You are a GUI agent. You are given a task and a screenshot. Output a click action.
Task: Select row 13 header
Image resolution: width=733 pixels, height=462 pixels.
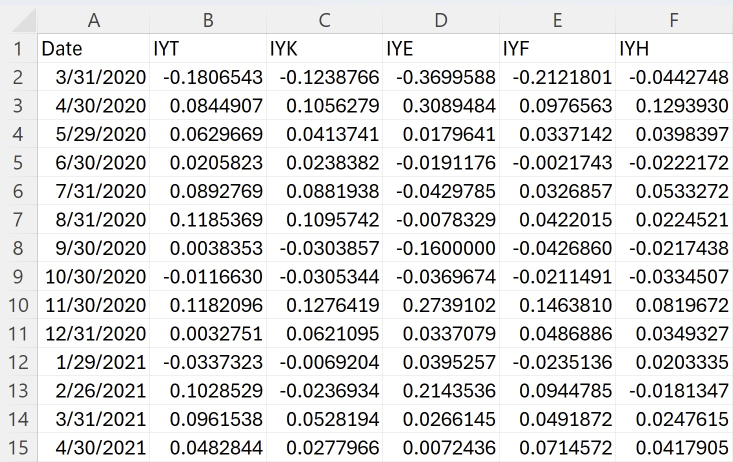[18, 390]
